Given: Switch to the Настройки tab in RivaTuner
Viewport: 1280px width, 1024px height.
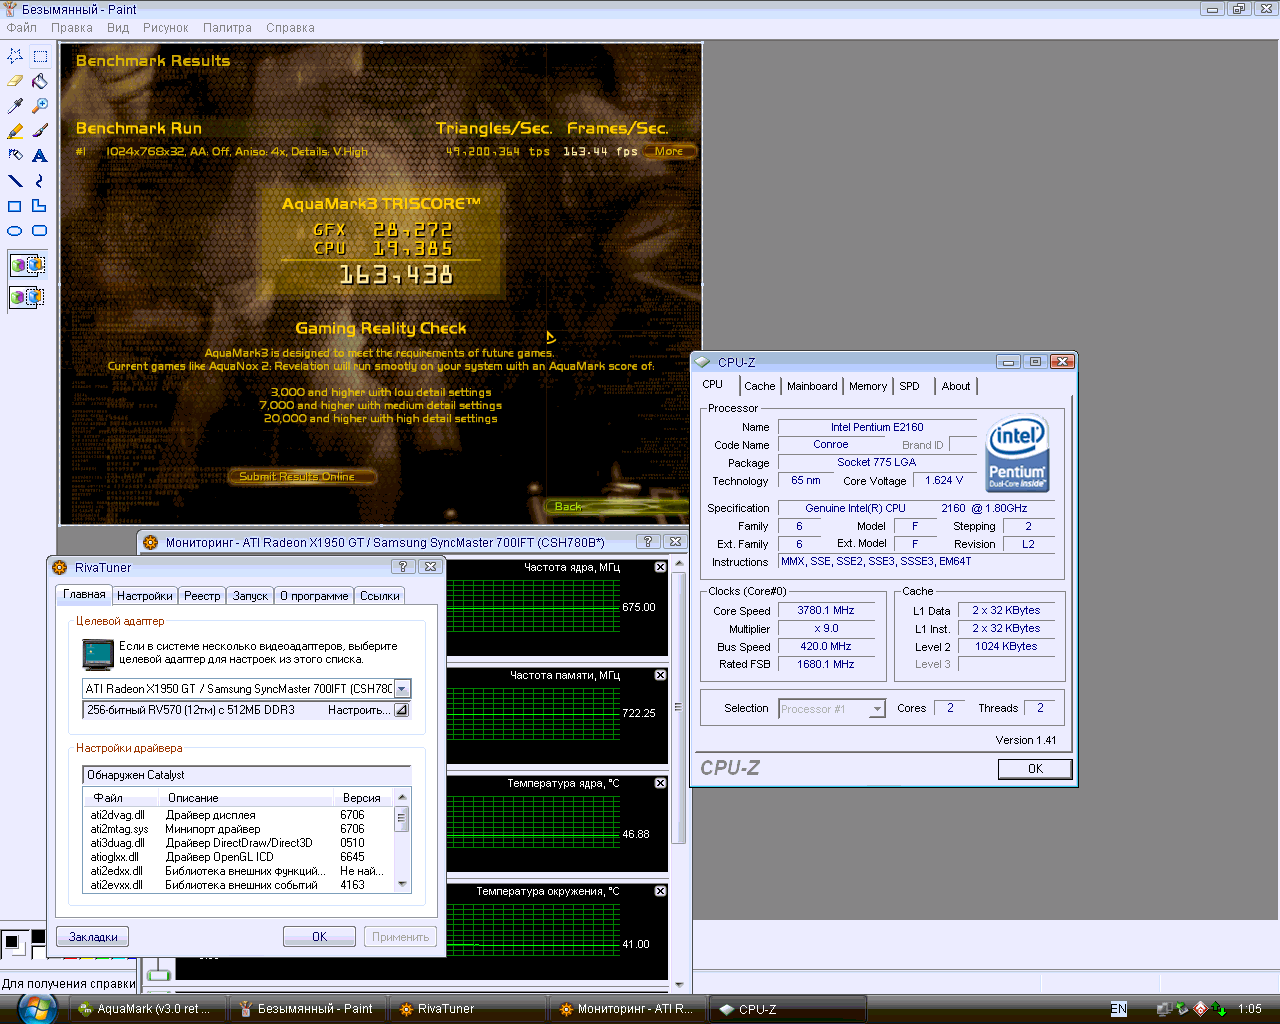Looking at the screenshot, I should 145,596.
